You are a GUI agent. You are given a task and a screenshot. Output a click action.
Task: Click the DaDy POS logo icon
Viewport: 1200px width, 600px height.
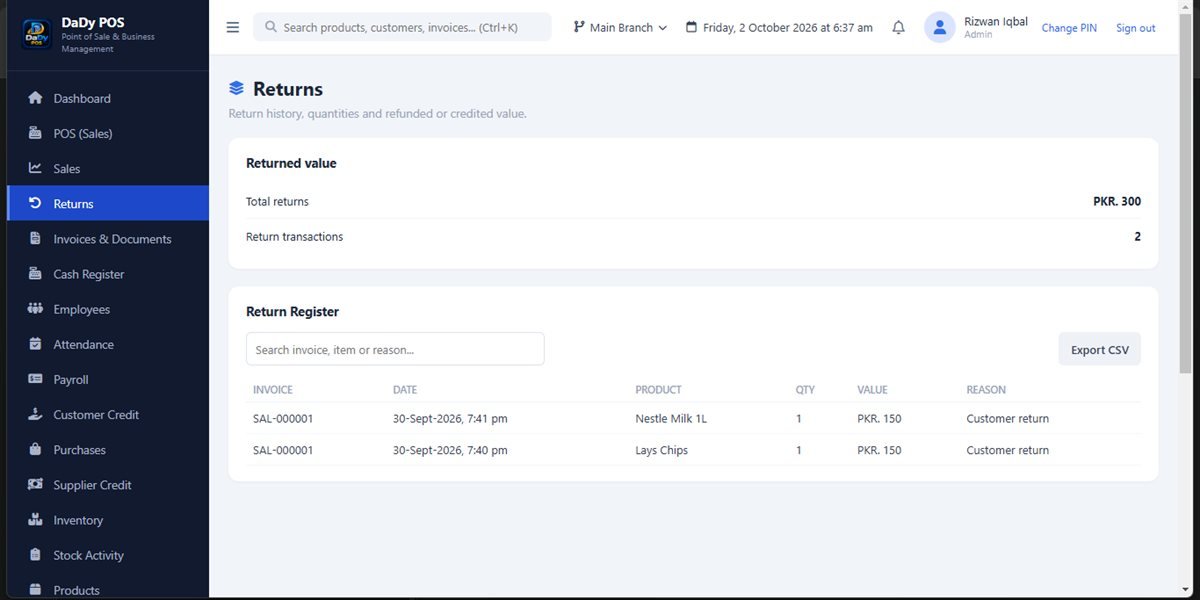[x=37, y=35]
